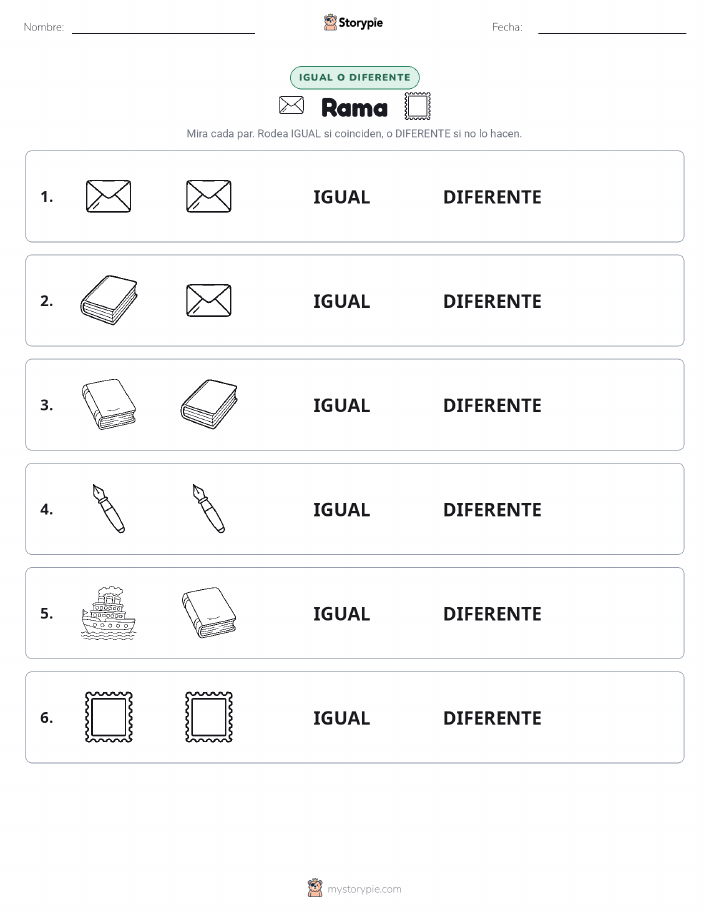Click the Nombre line field
Screen dimensions: 709x917
(x=163, y=27)
